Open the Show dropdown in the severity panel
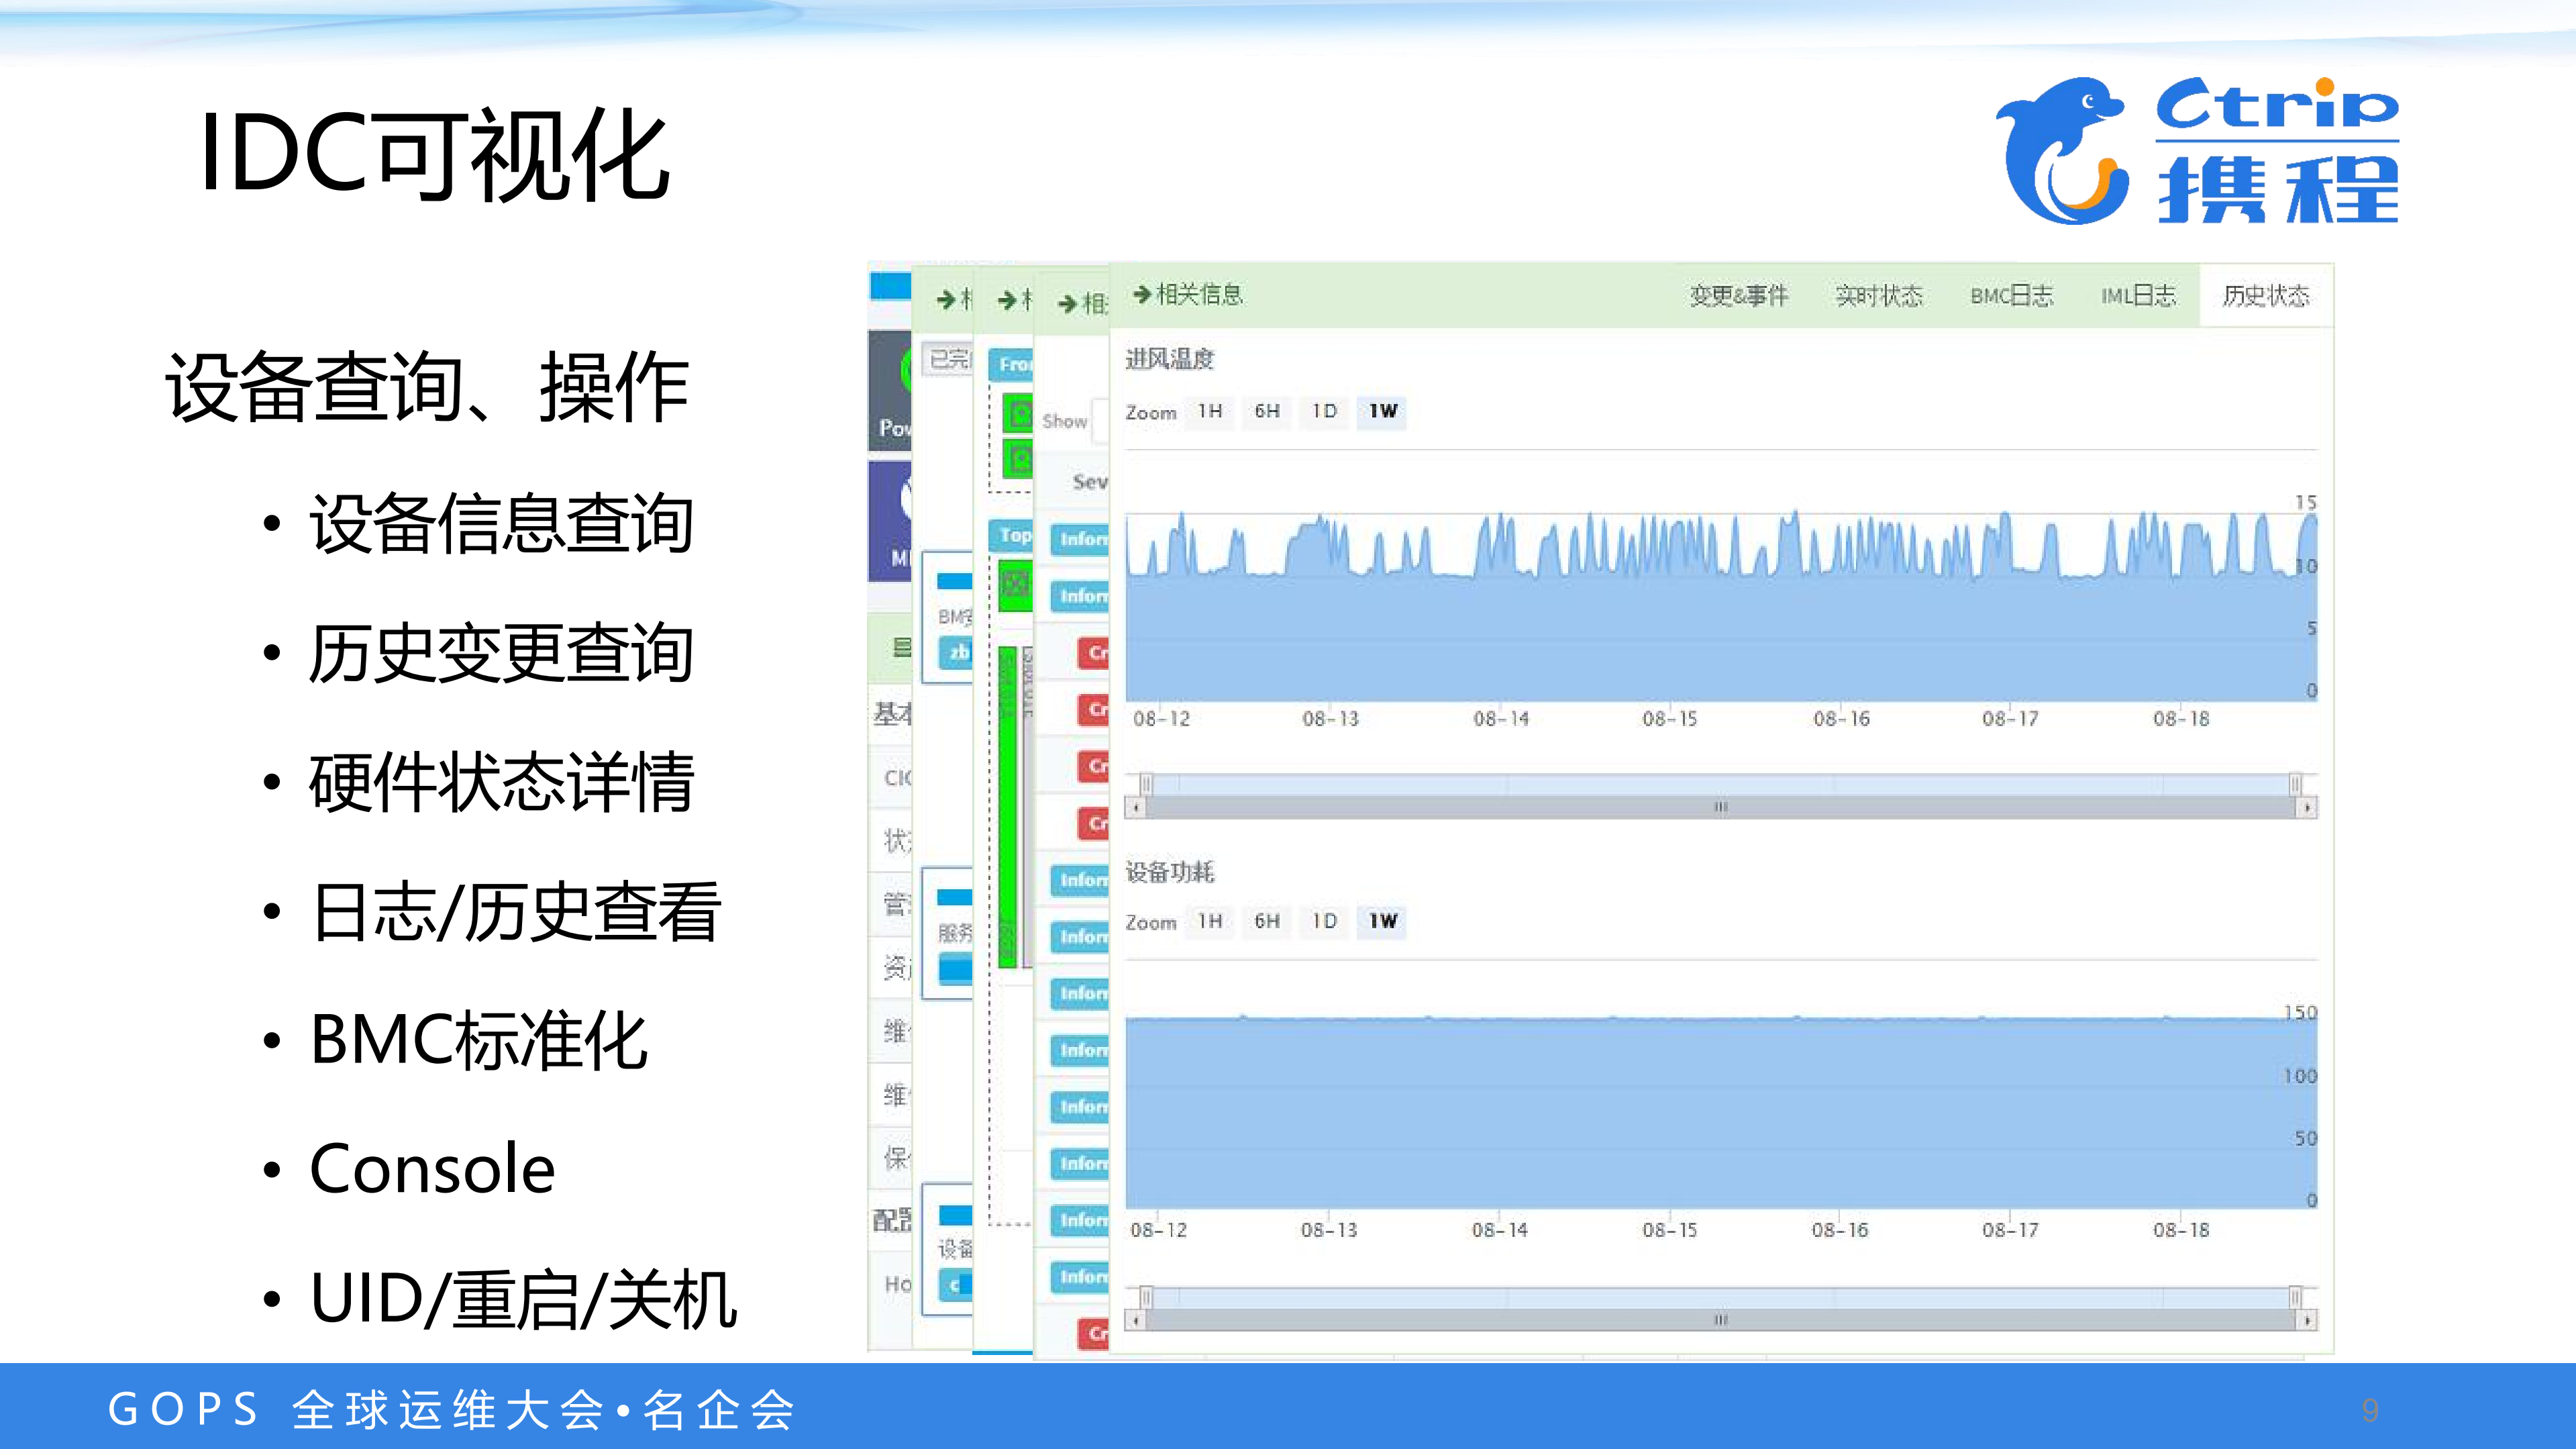Screen dimensions: 2576x1449 (x=1100, y=420)
